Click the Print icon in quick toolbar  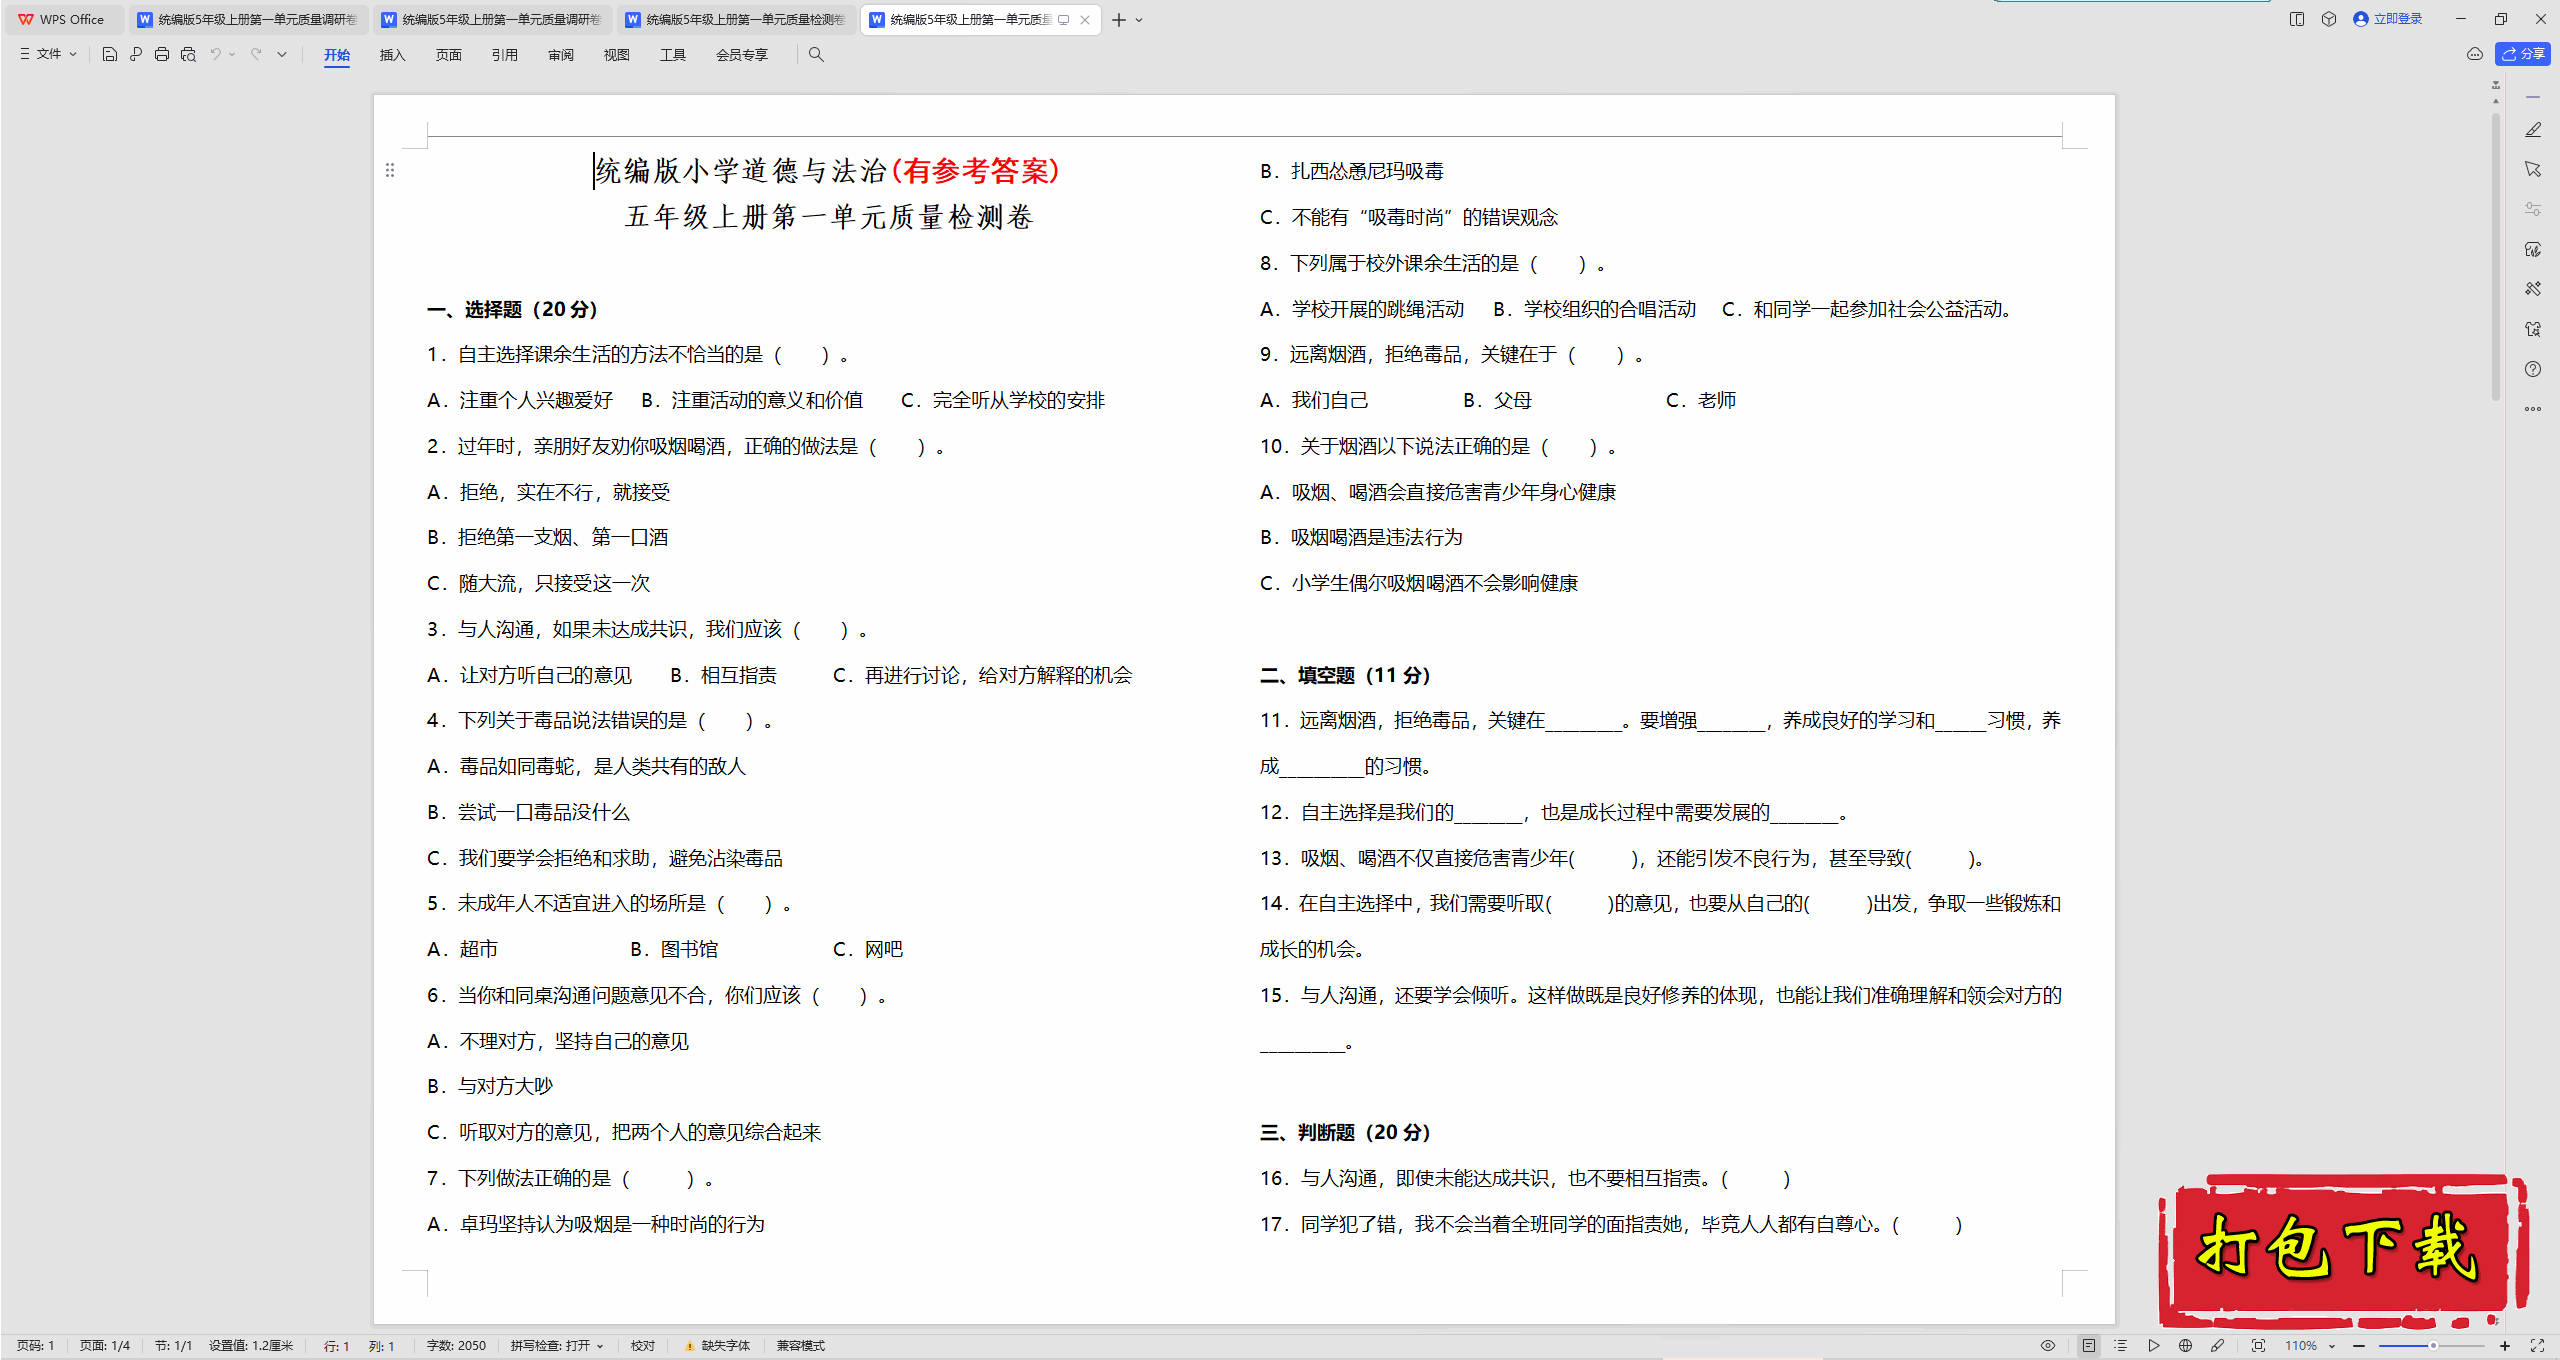tap(162, 54)
